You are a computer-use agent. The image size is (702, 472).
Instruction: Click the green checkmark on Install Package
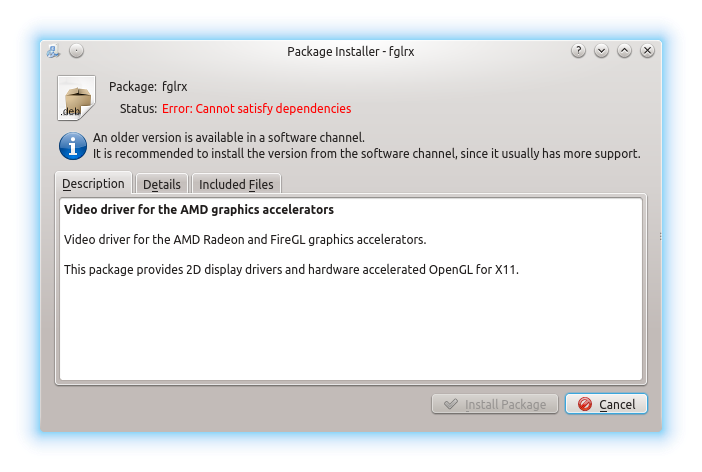(x=451, y=404)
